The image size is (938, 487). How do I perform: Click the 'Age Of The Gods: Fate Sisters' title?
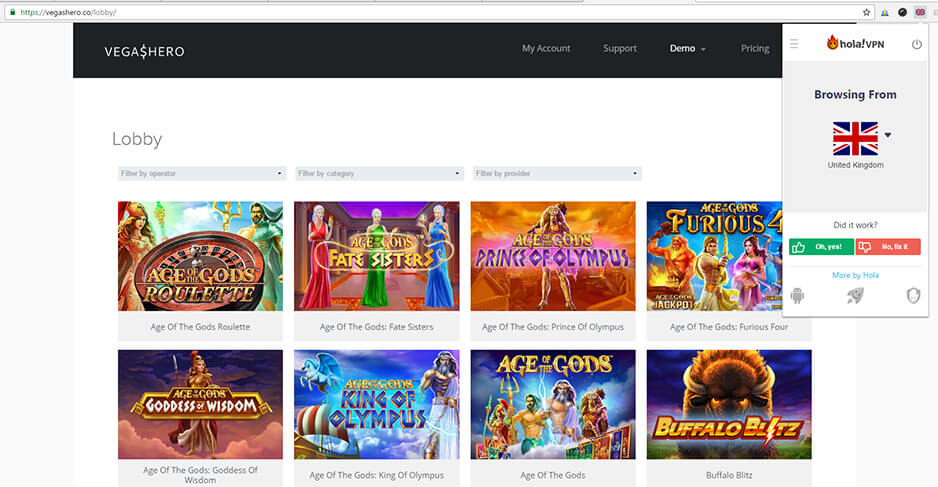[x=377, y=327]
